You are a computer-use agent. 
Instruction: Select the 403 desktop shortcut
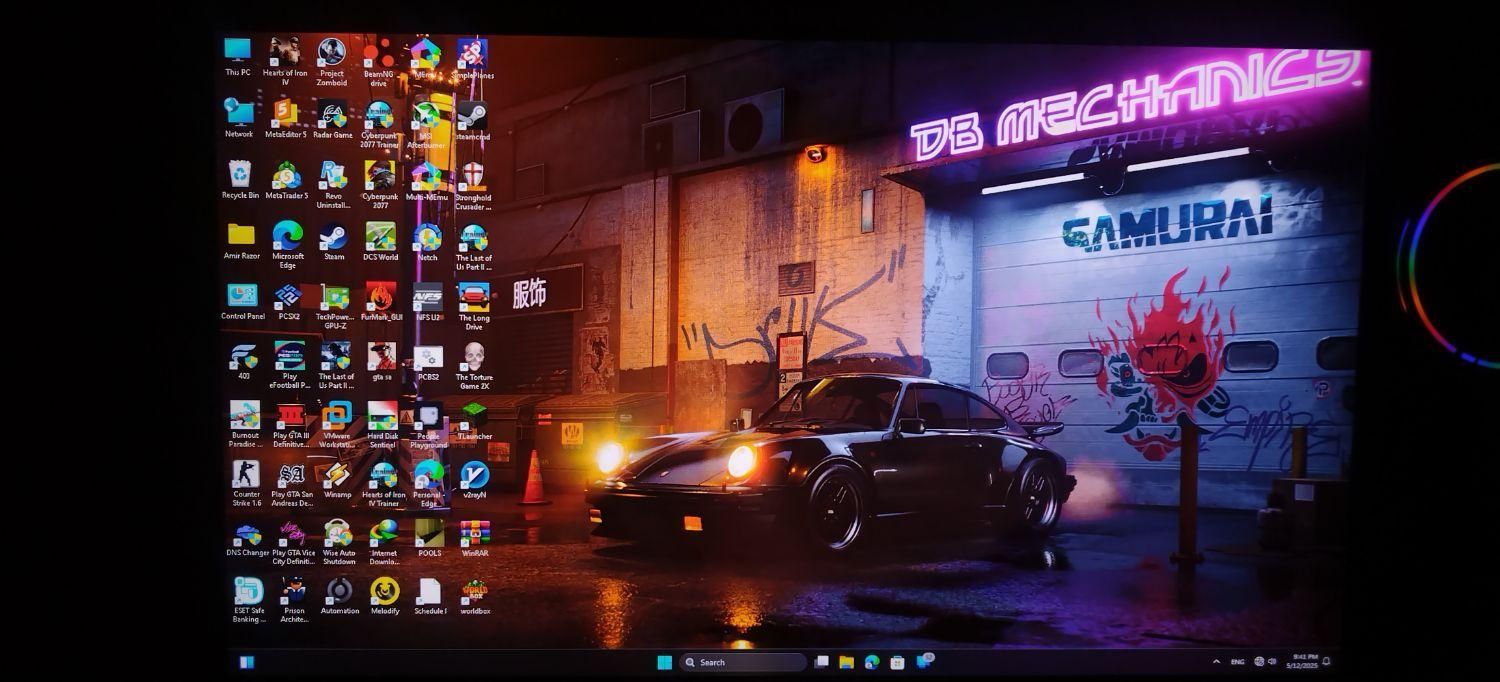click(244, 362)
